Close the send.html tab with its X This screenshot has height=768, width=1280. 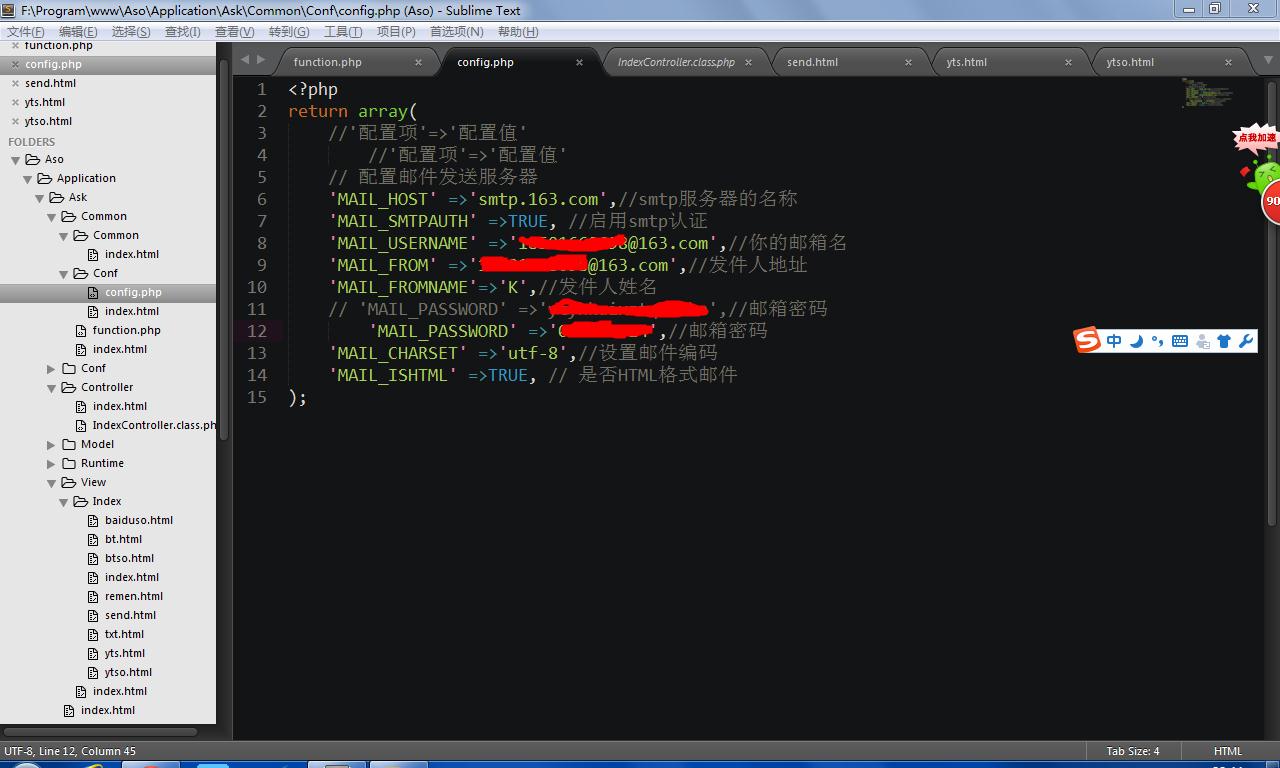point(908,62)
